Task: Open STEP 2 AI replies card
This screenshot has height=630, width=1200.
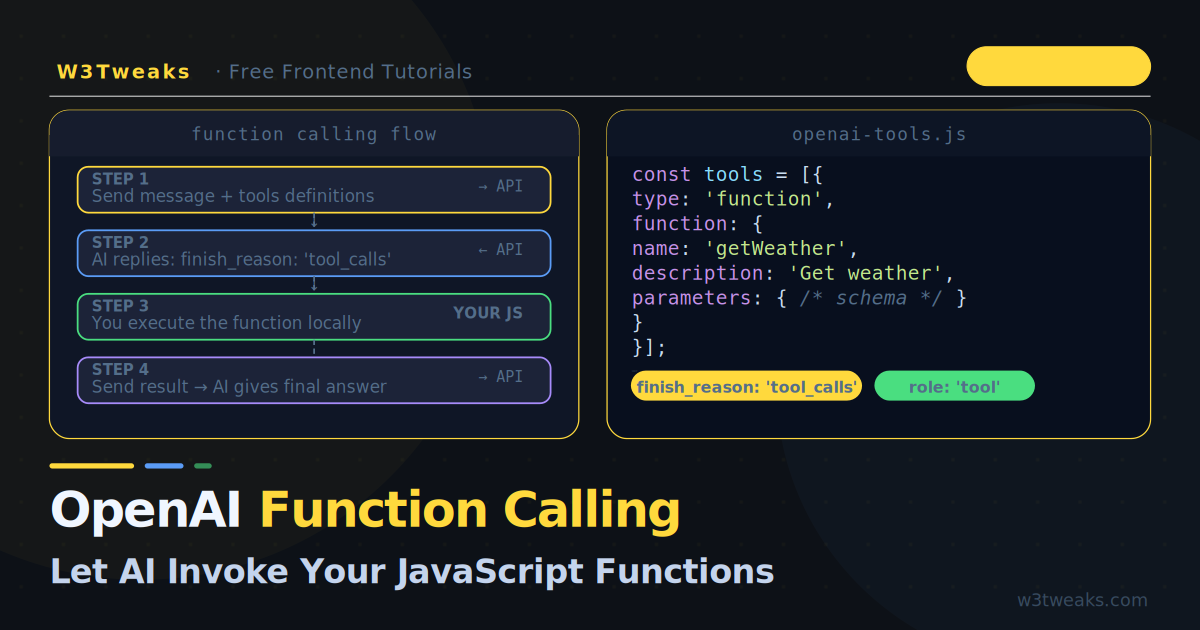Action: click(314, 253)
